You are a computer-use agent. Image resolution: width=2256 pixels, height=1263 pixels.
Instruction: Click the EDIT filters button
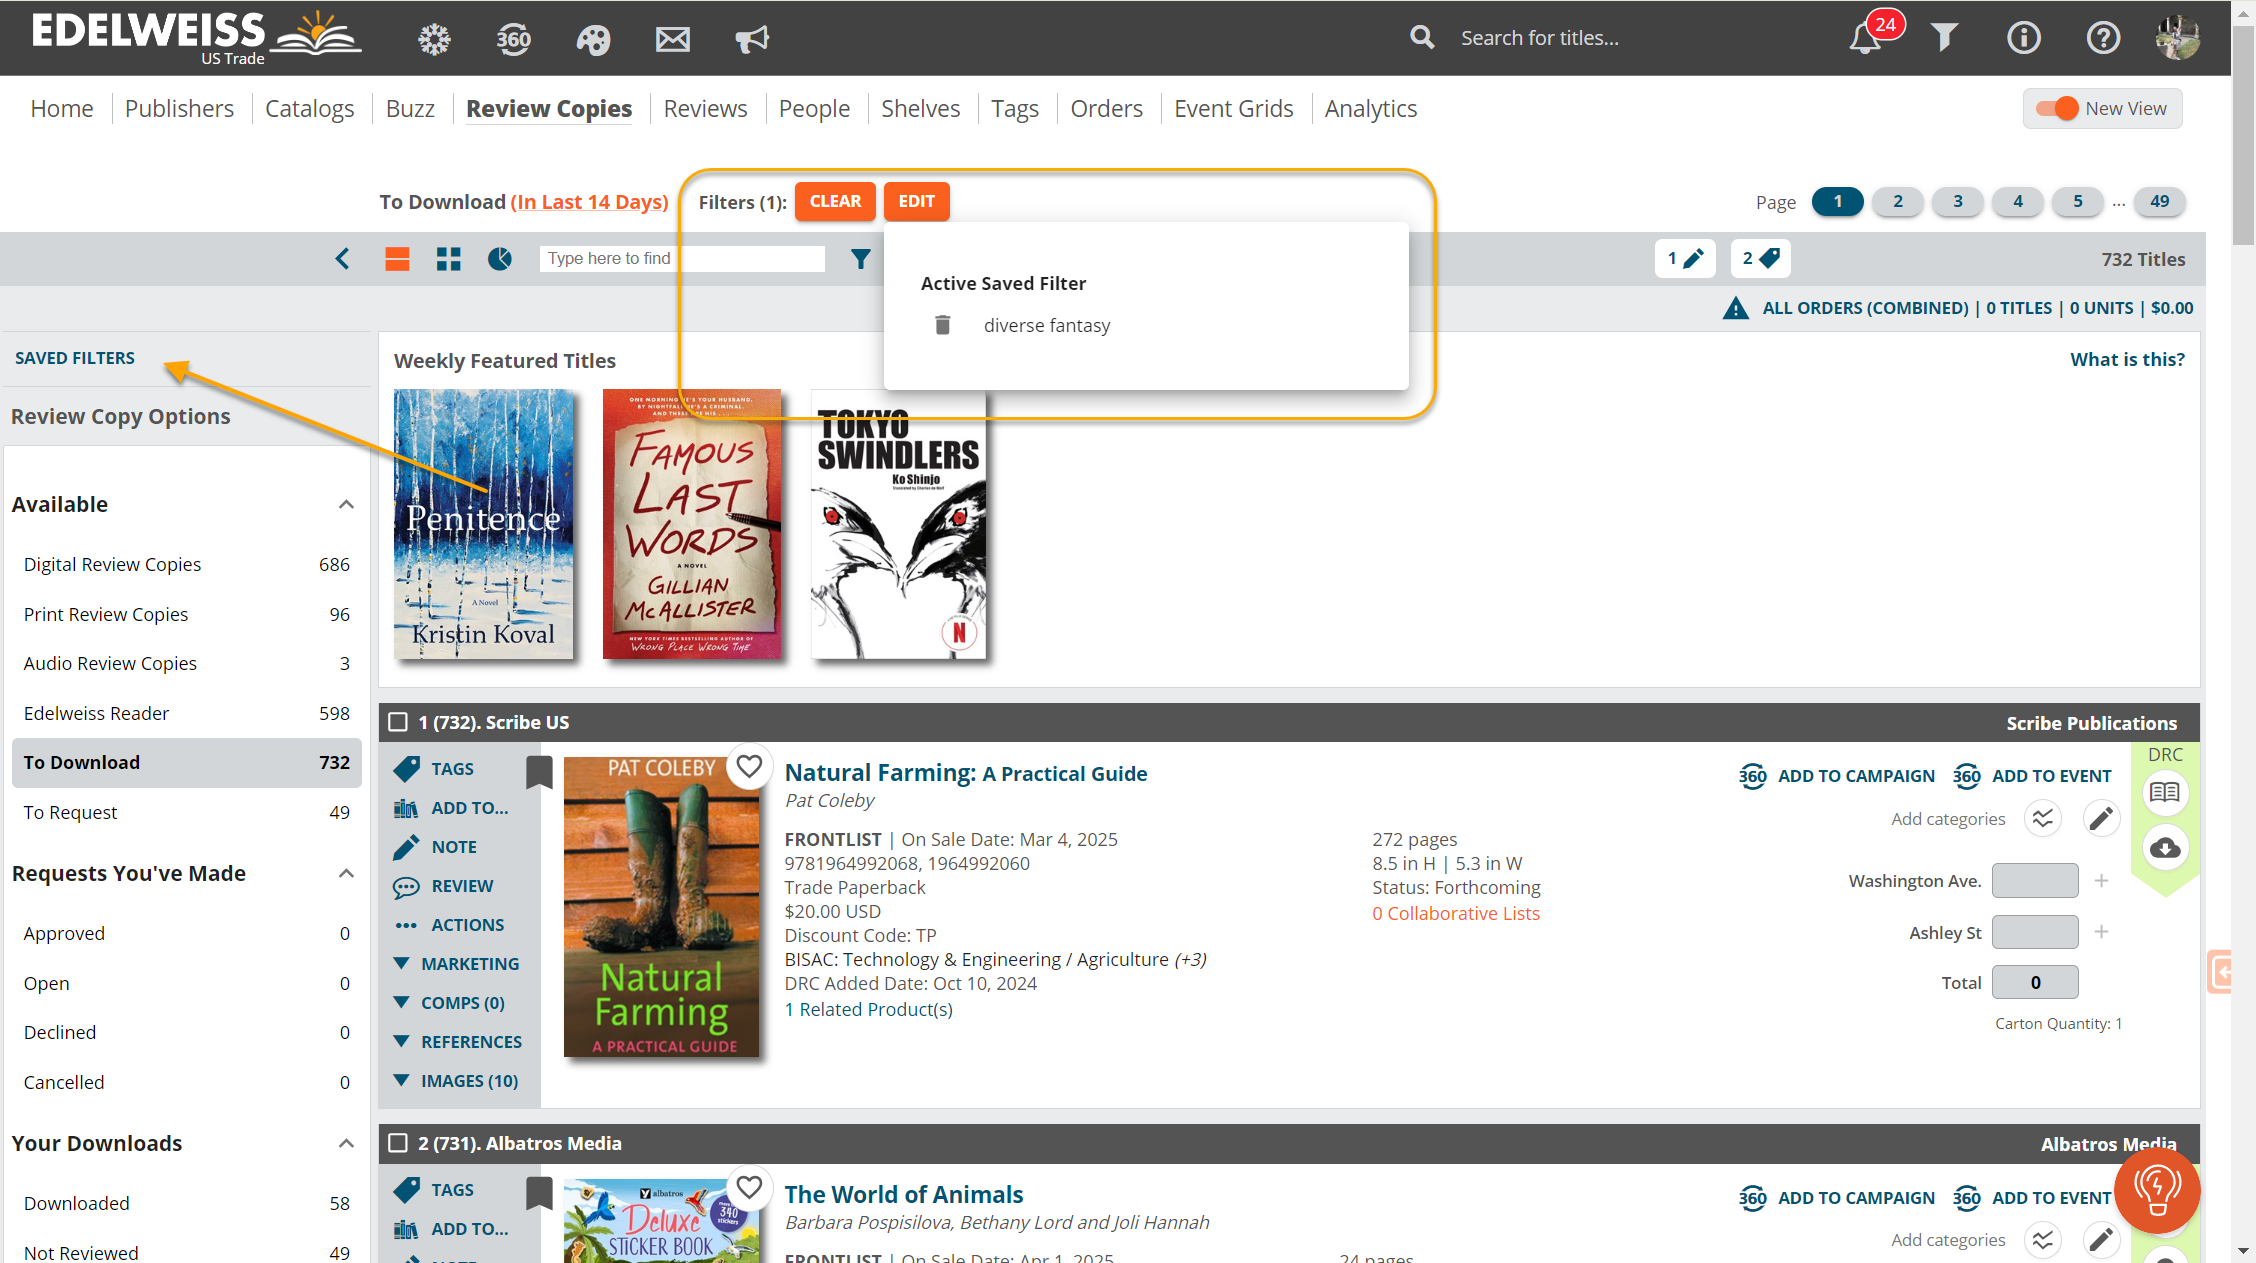point(916,202)
